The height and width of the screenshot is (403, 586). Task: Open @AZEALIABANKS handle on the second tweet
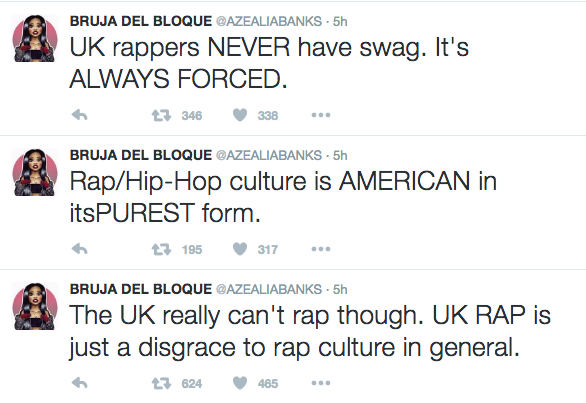click(269, 155)
